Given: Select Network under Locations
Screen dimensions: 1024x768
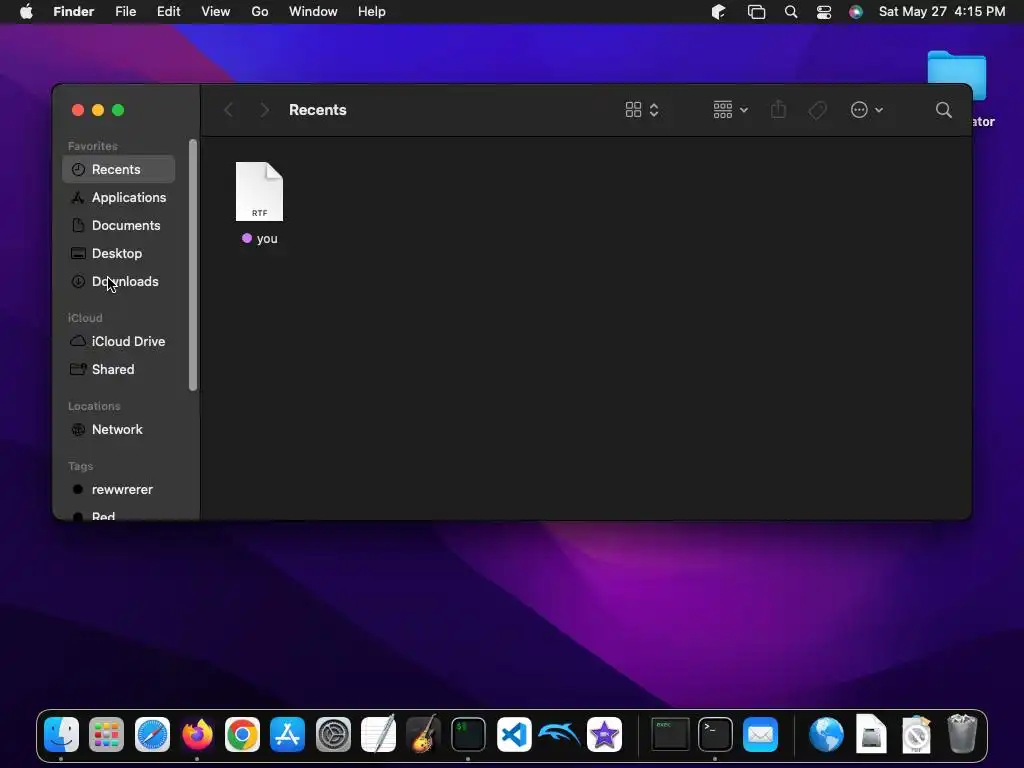Looking at the screenshot, I should tap(118, 430).
